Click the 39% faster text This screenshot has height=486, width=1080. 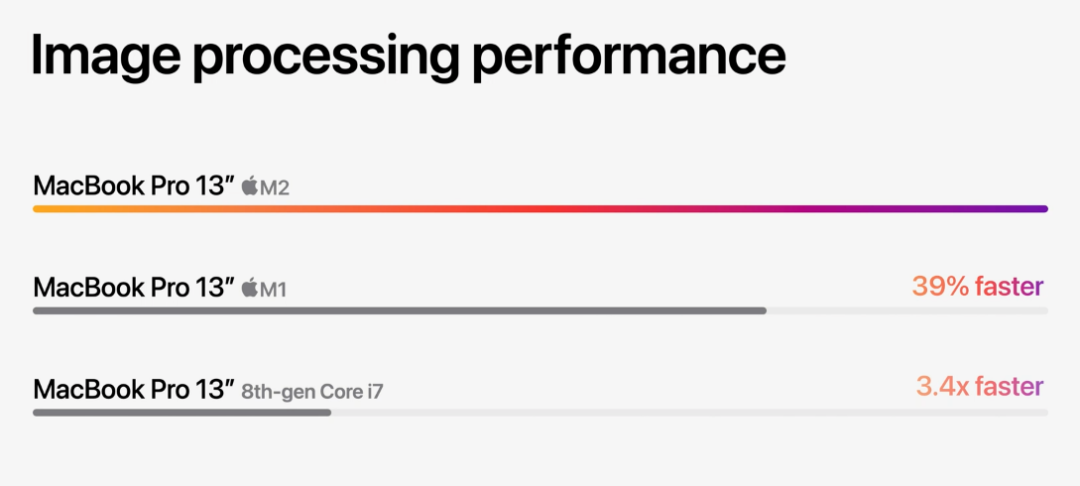977,286
